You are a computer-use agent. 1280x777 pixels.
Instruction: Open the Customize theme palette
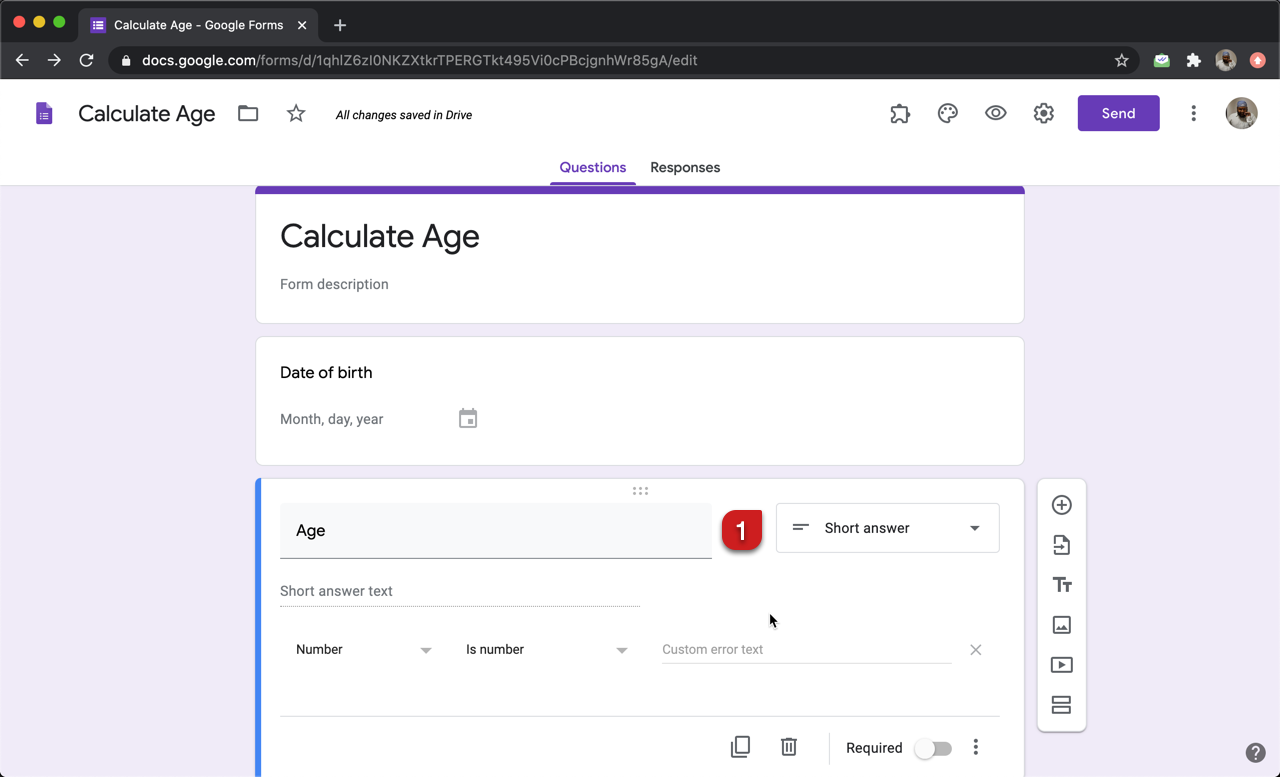point(947,114)
